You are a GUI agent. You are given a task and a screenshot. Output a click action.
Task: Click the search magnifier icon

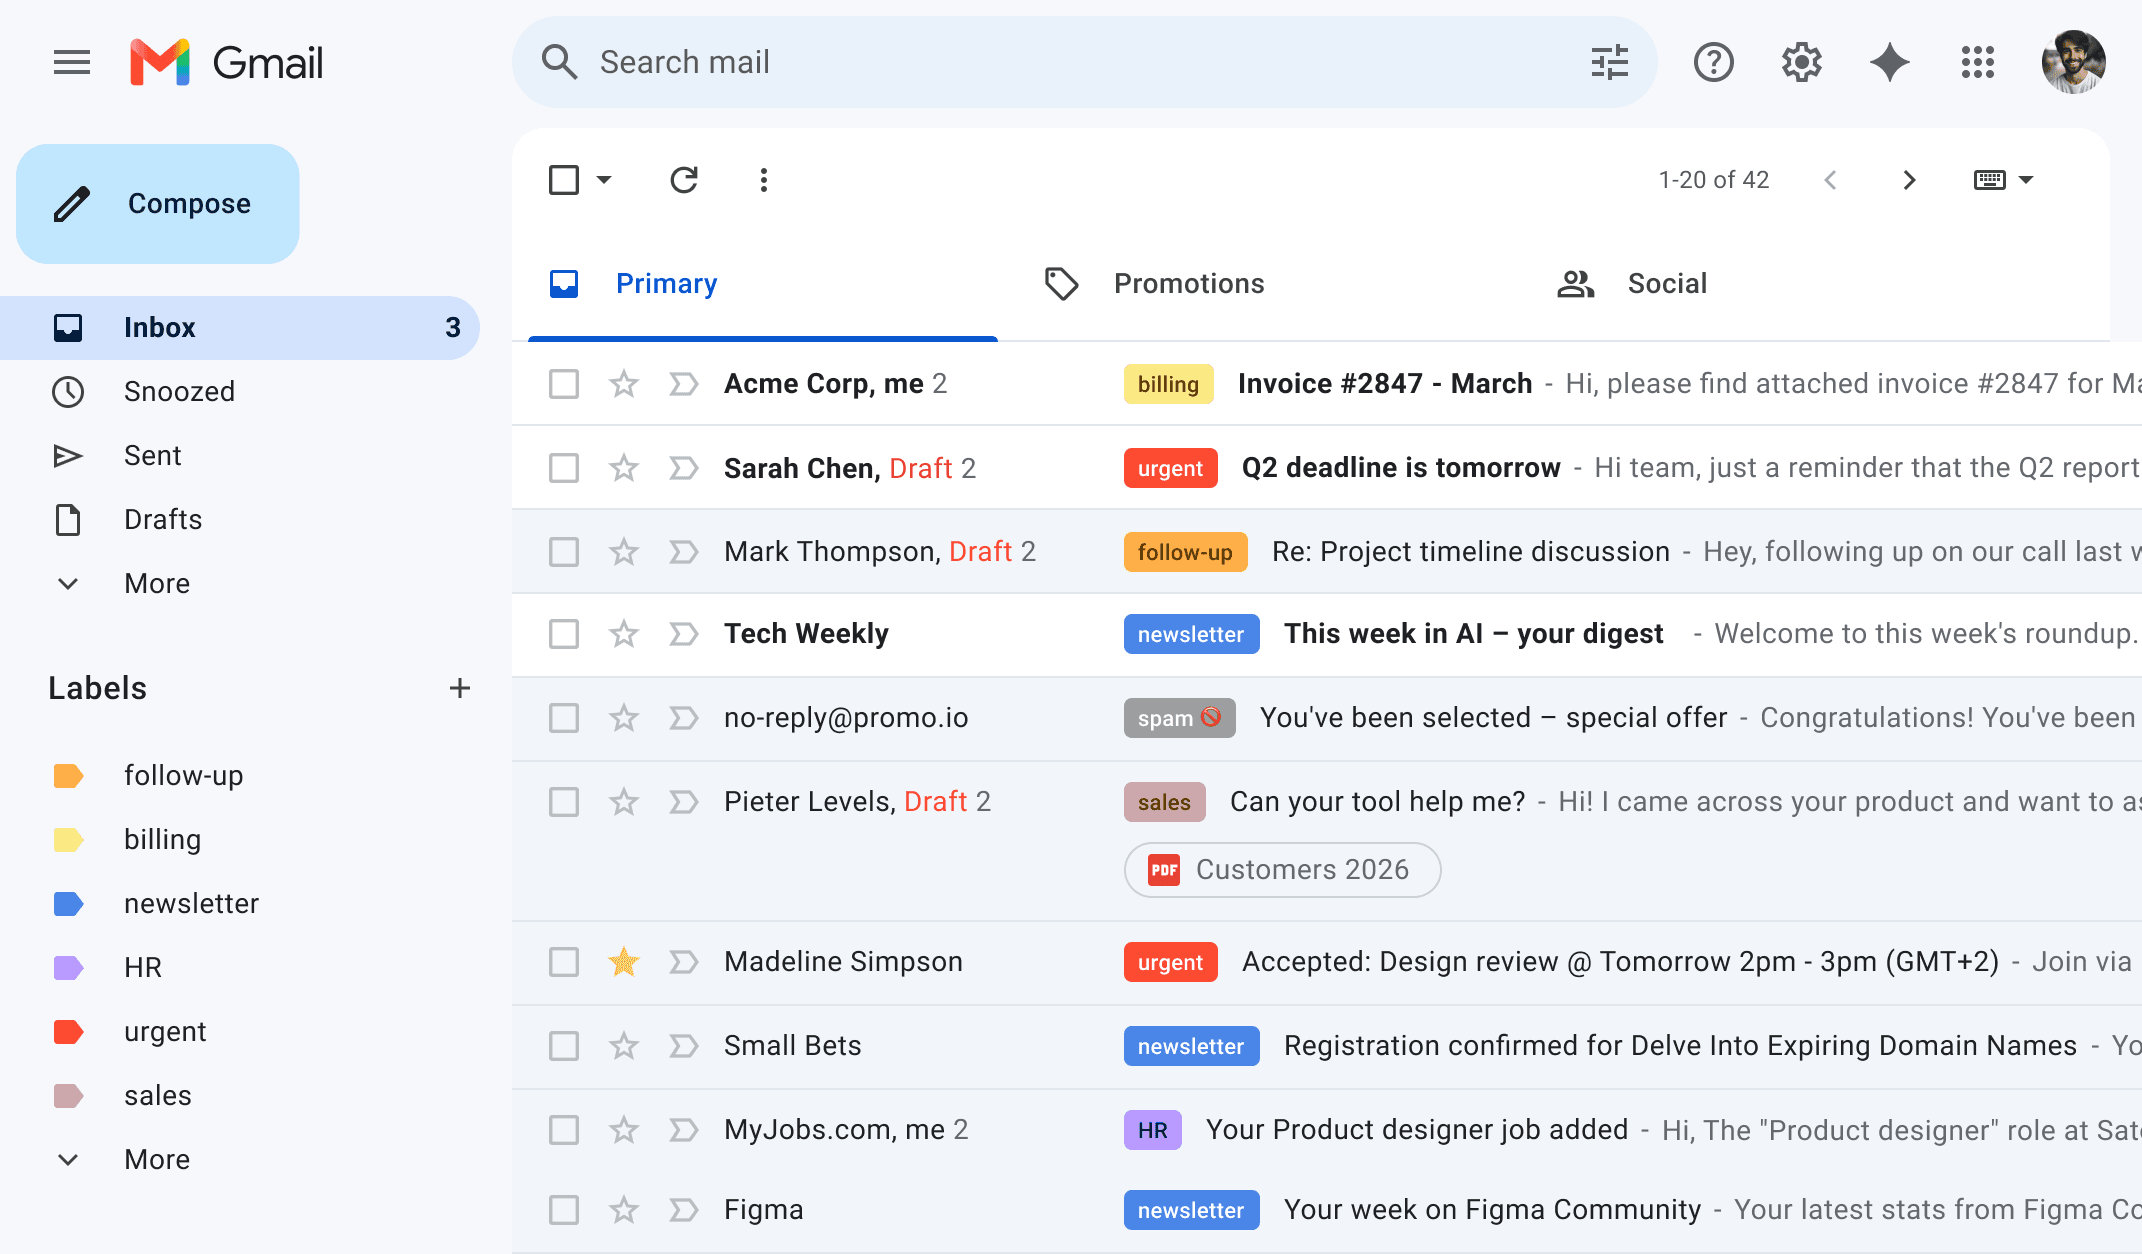click(x=559, y=62)
